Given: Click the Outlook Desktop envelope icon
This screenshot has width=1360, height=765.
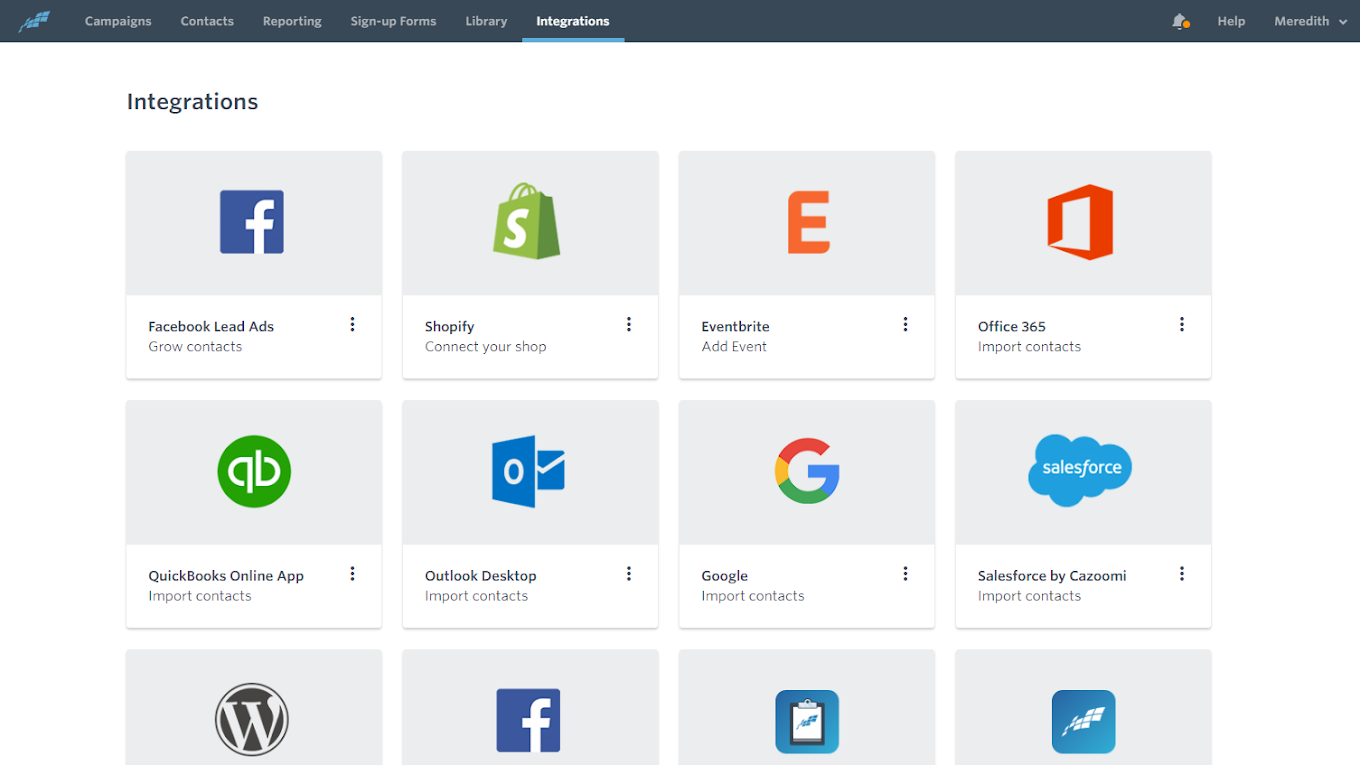Looking at the screenshot, I should point(528,471).
